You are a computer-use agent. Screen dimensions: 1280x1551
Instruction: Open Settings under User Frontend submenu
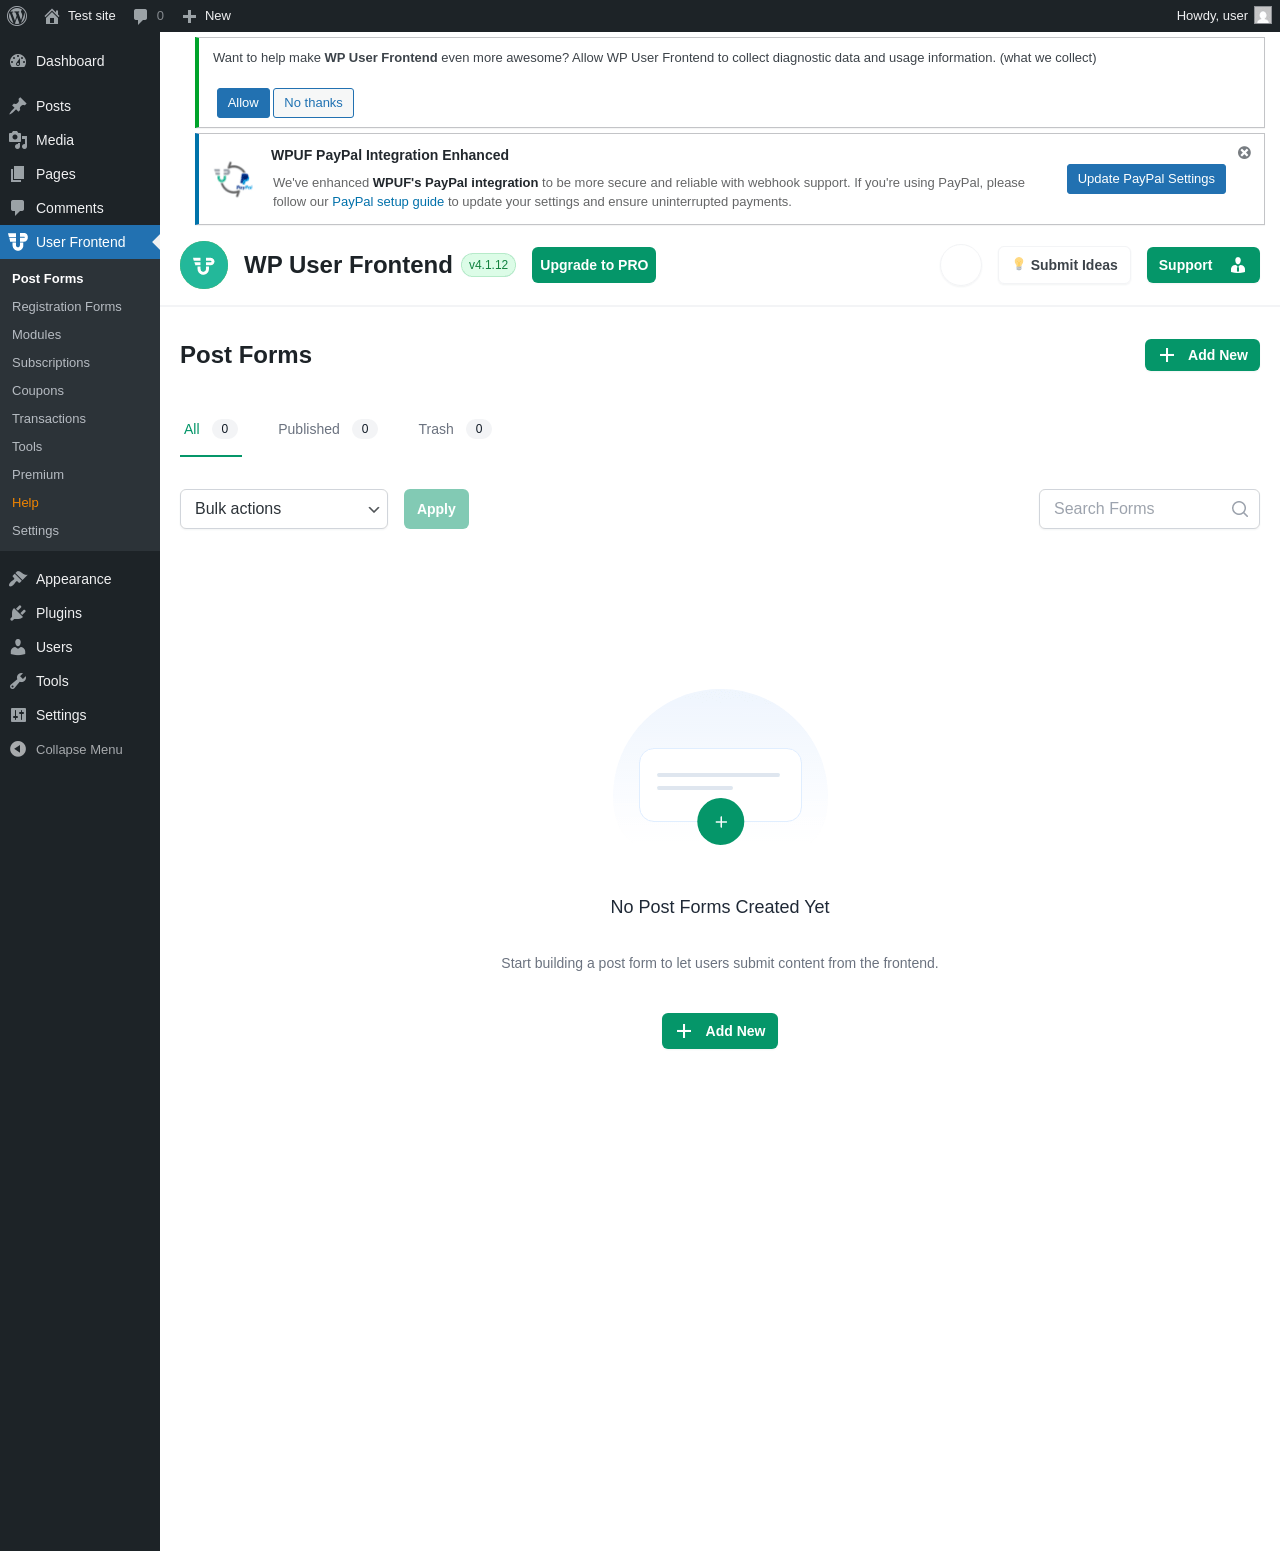click(35, 531)
